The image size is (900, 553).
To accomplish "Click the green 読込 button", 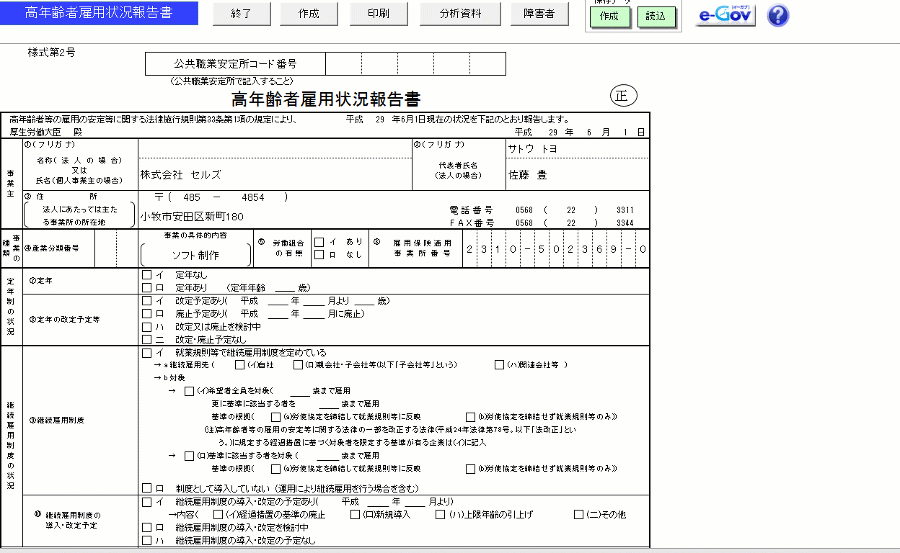I will pos(655,17).
